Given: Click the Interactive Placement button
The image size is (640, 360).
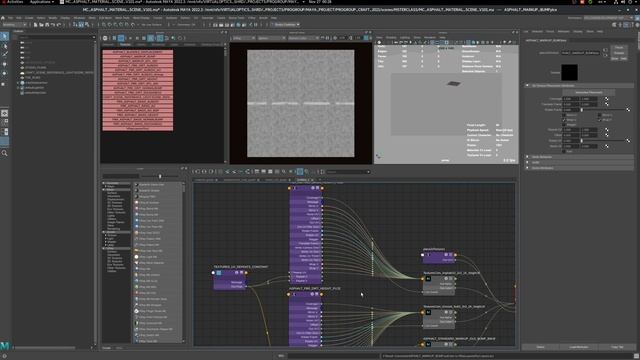Looking at the screenshot, I should tap(589, 92).
